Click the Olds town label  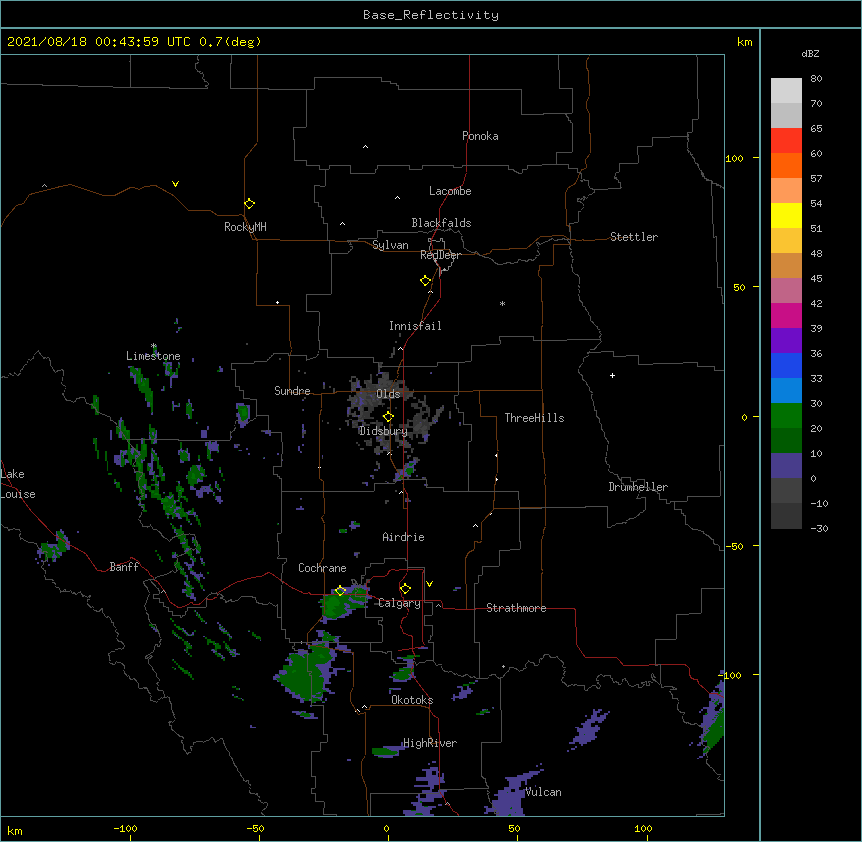click(388, 394)
